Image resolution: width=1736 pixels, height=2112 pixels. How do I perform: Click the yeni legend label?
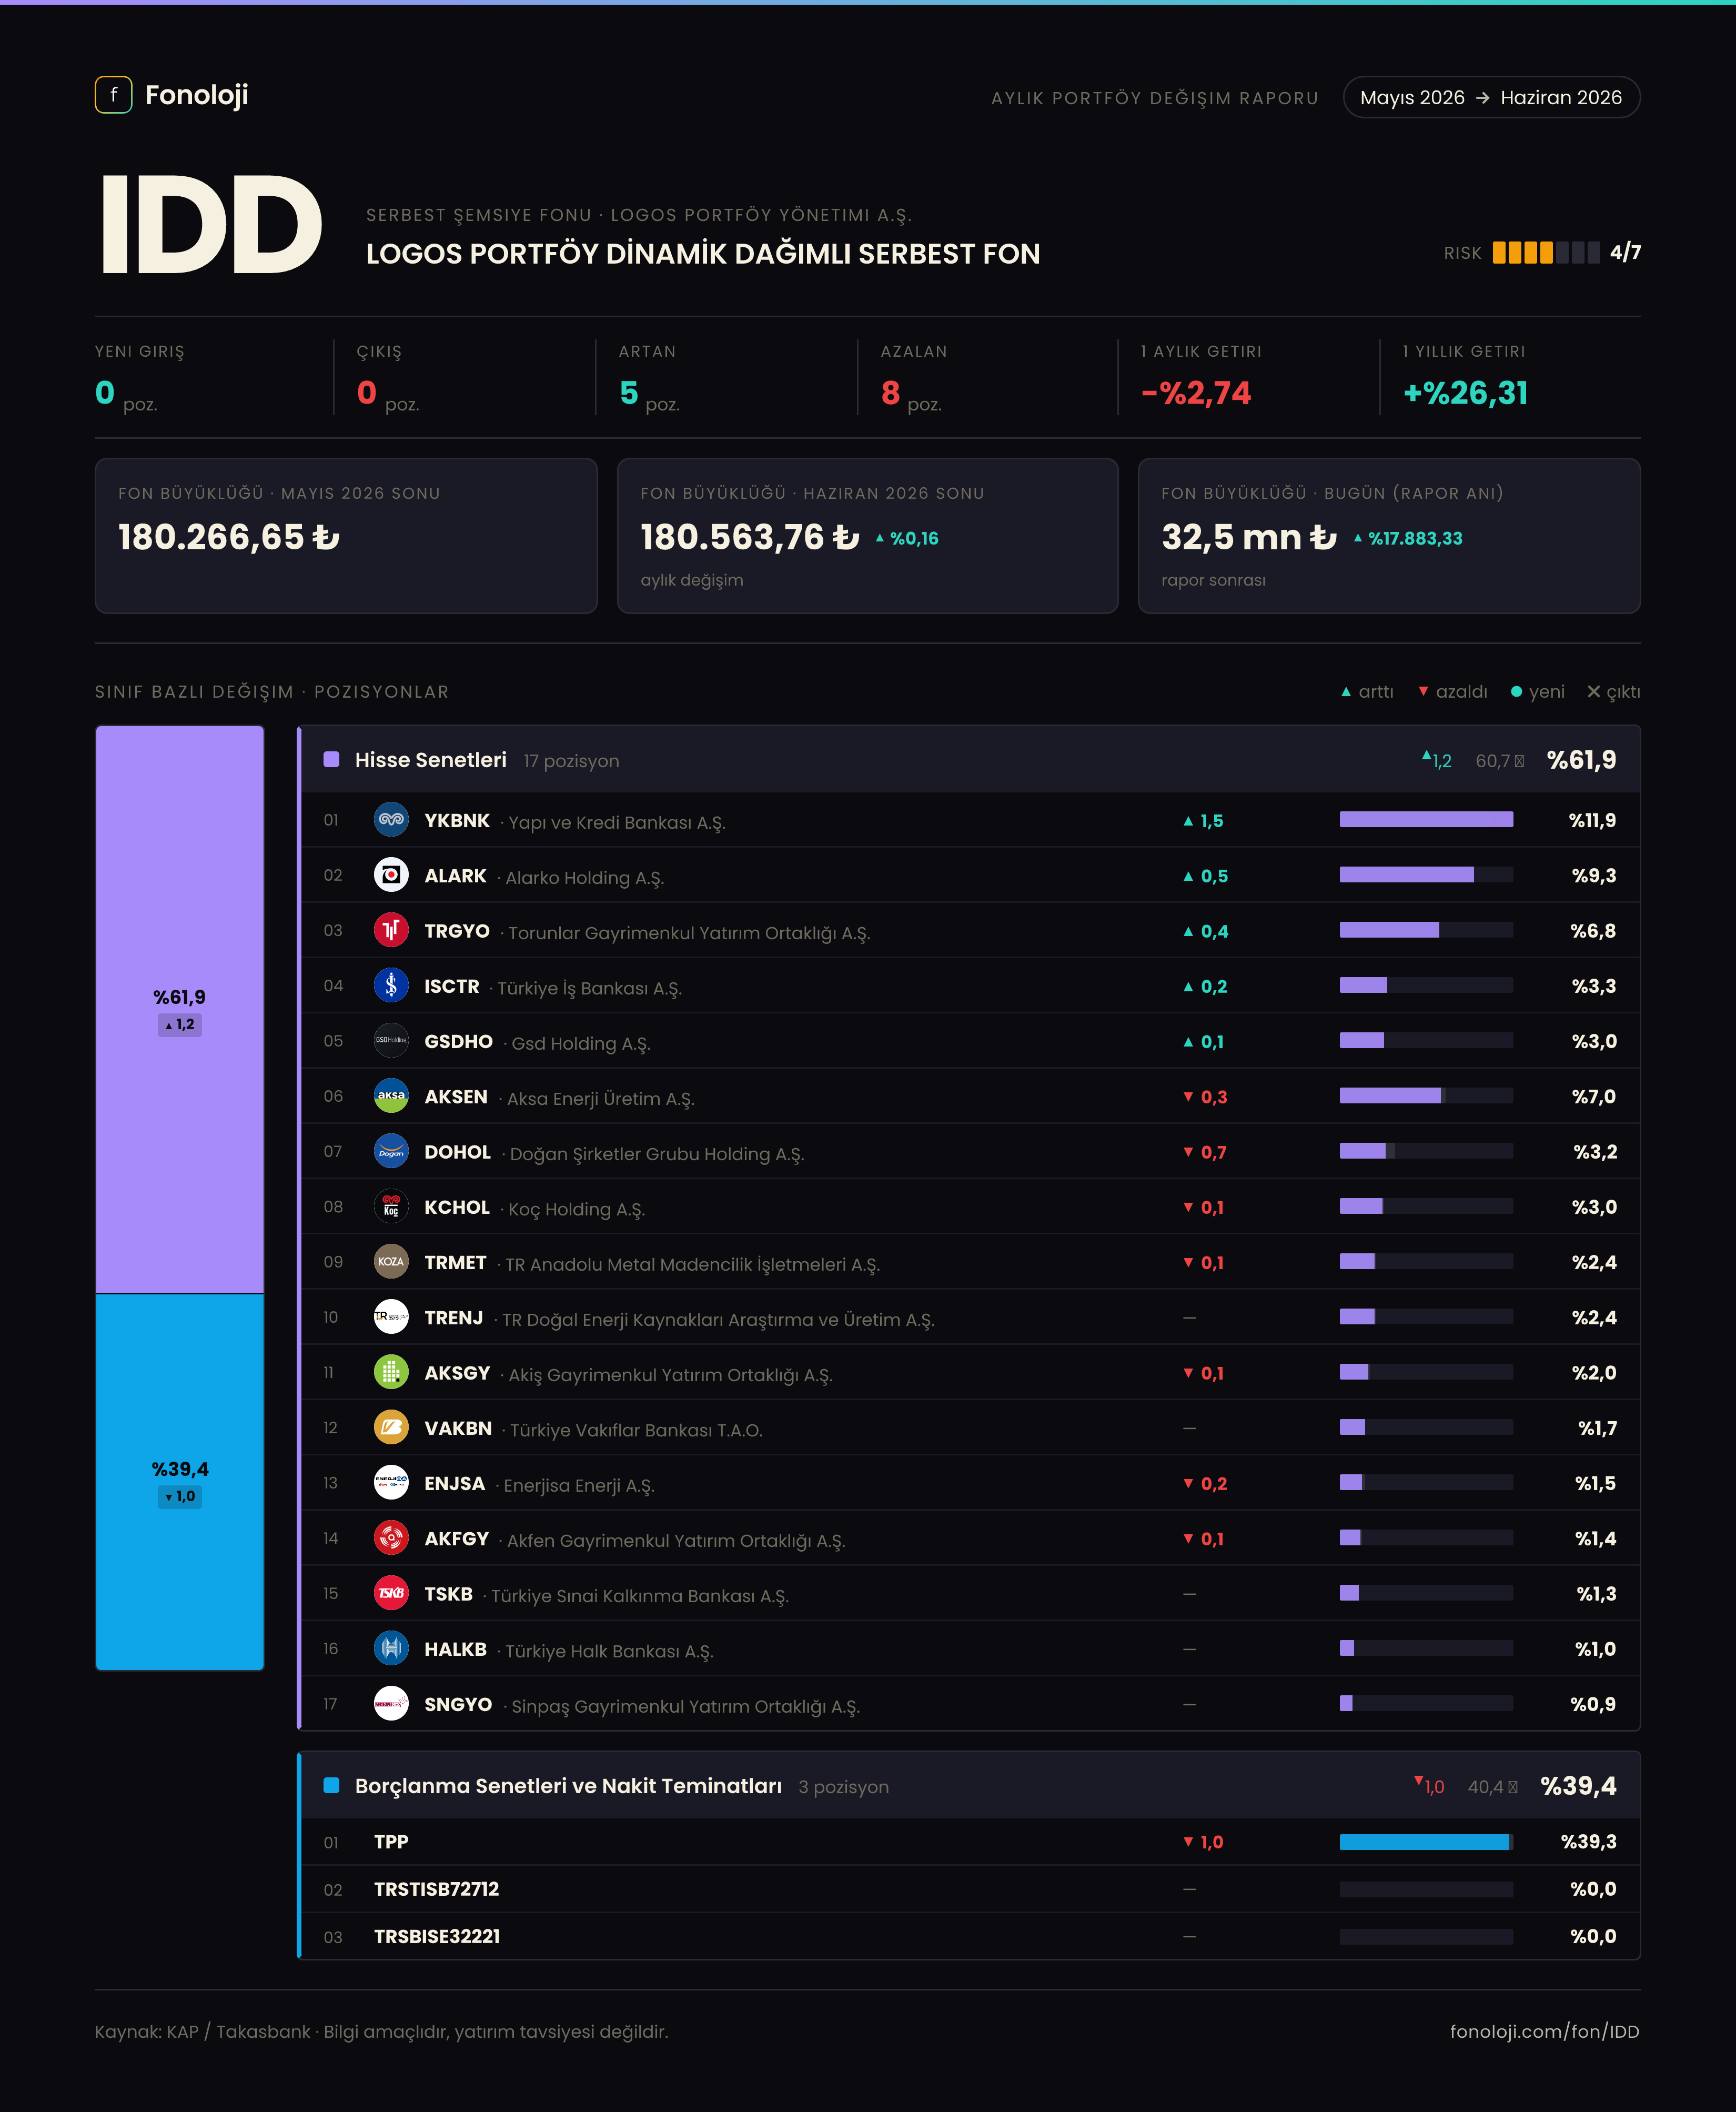pos(1546,692)
